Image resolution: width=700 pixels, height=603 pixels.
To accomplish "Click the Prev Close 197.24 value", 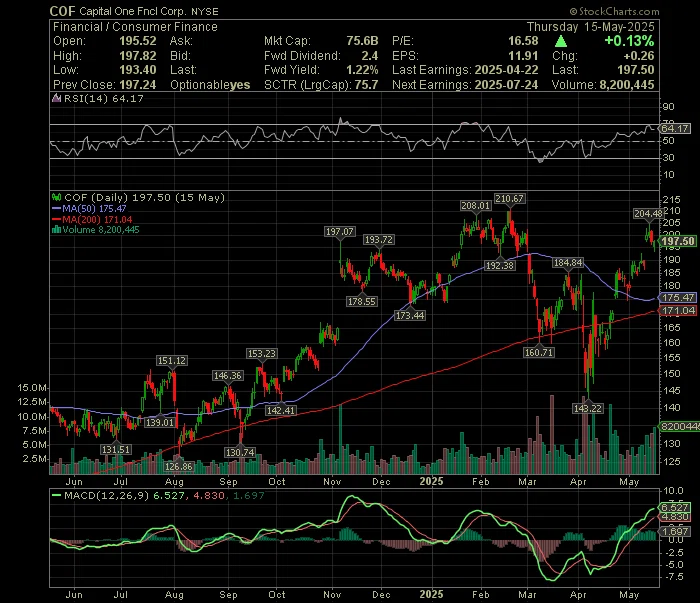I will pyautogui.click(x=138, y=85).
